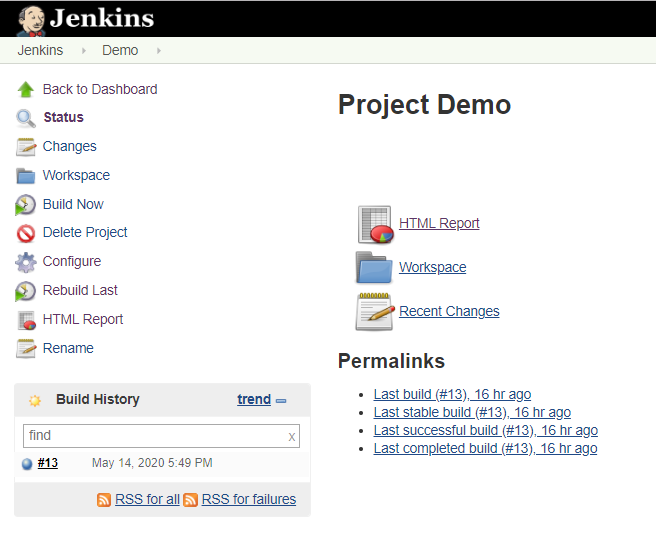Open the Demo breadcrumb link
This screenshot has width=656, height=550.
point(120,50)
